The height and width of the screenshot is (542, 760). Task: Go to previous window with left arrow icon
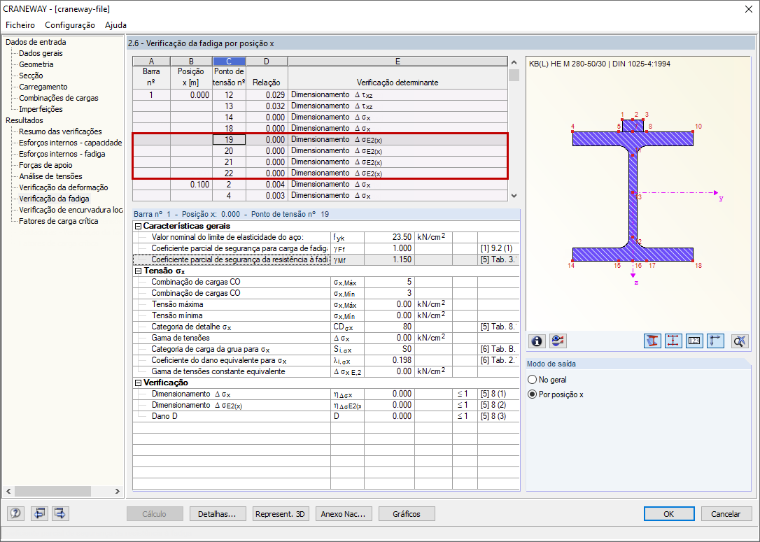pos(39,513)
